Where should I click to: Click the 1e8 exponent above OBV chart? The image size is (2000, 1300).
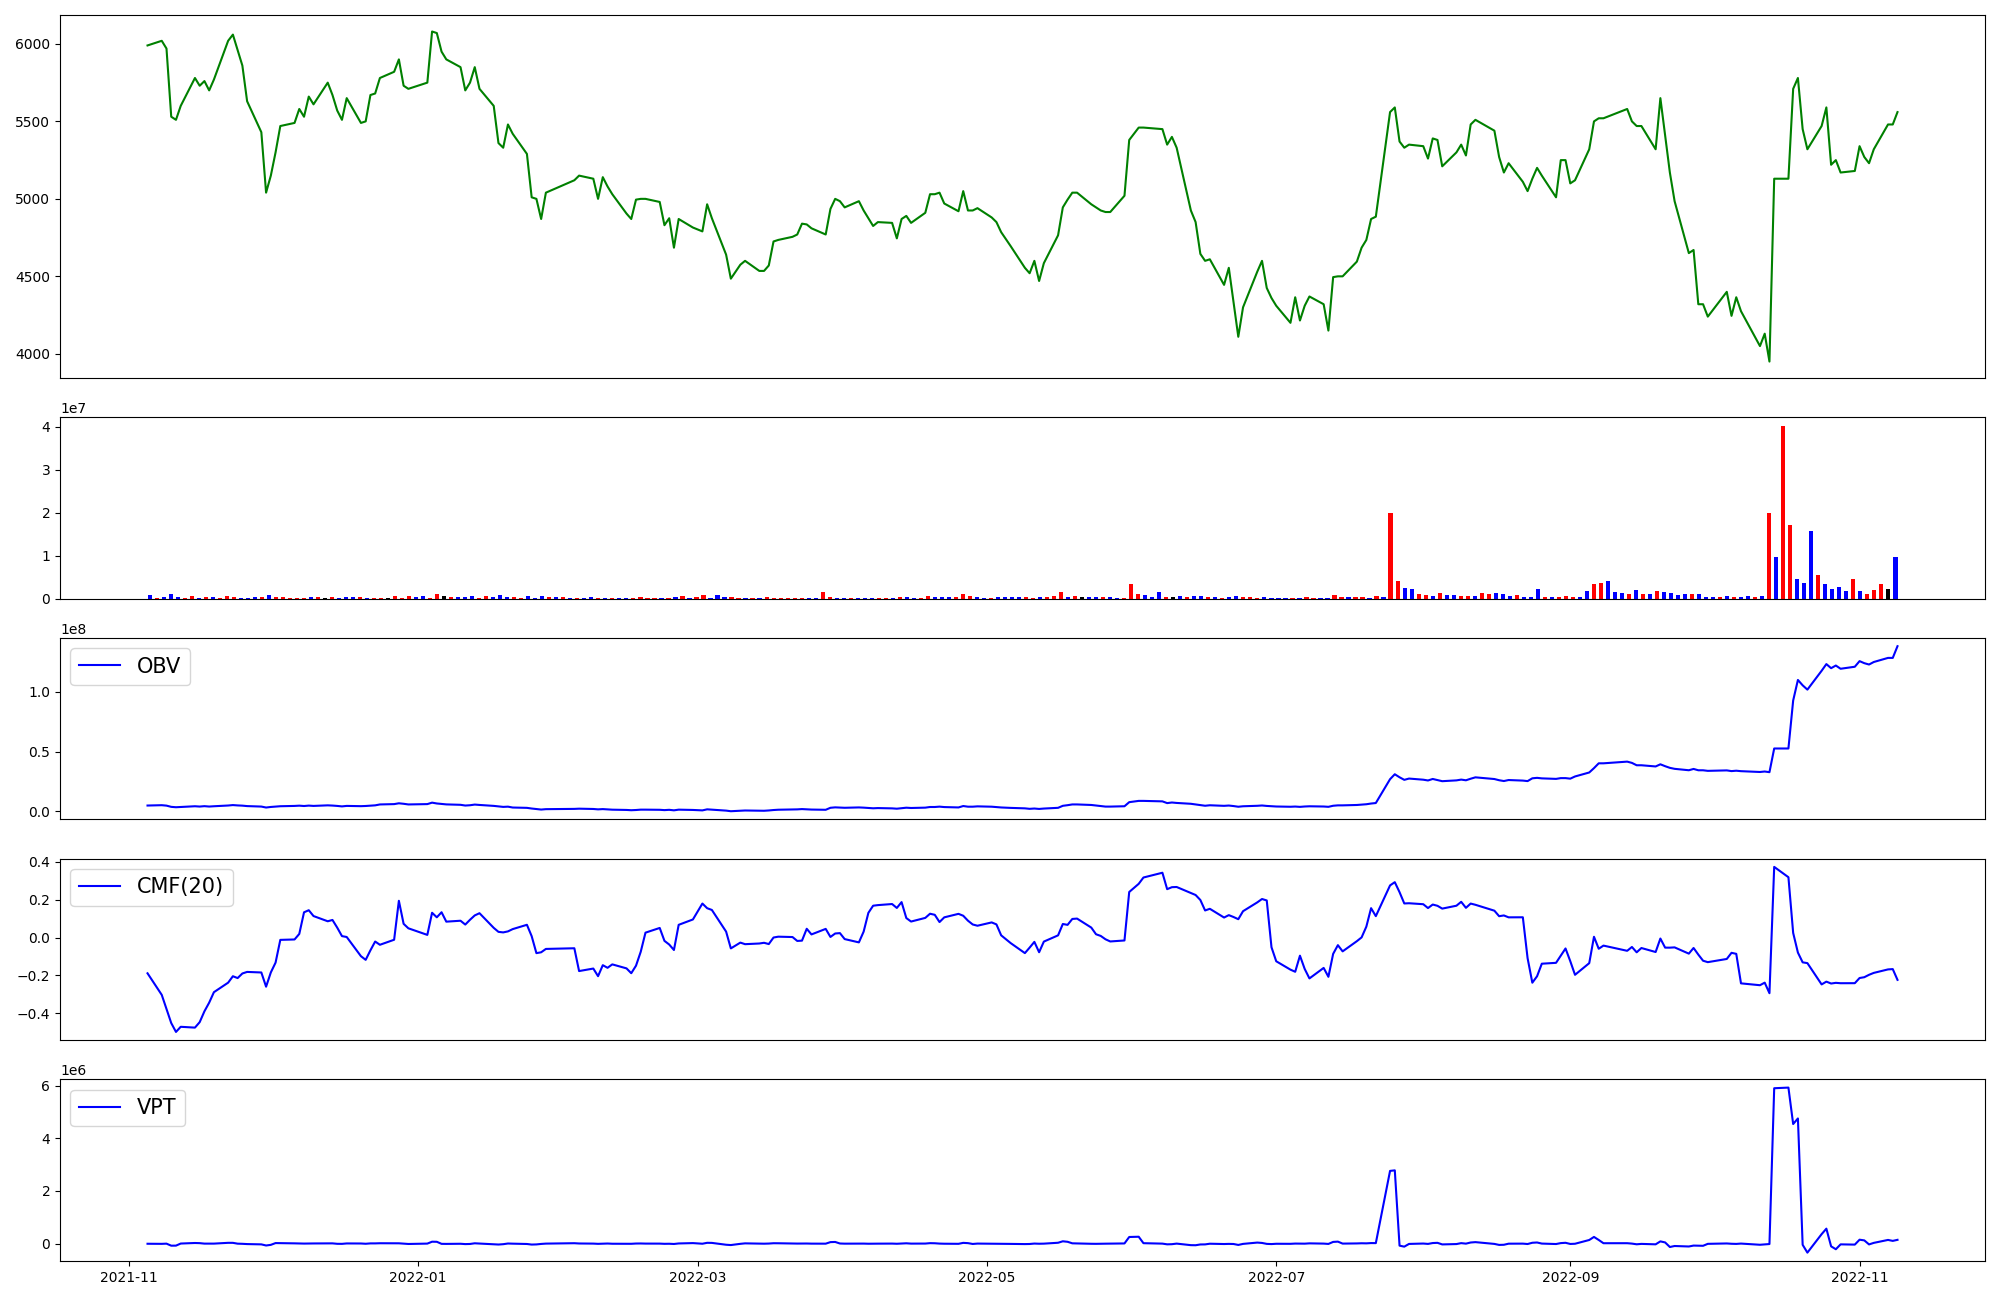[x=73, y=629]
